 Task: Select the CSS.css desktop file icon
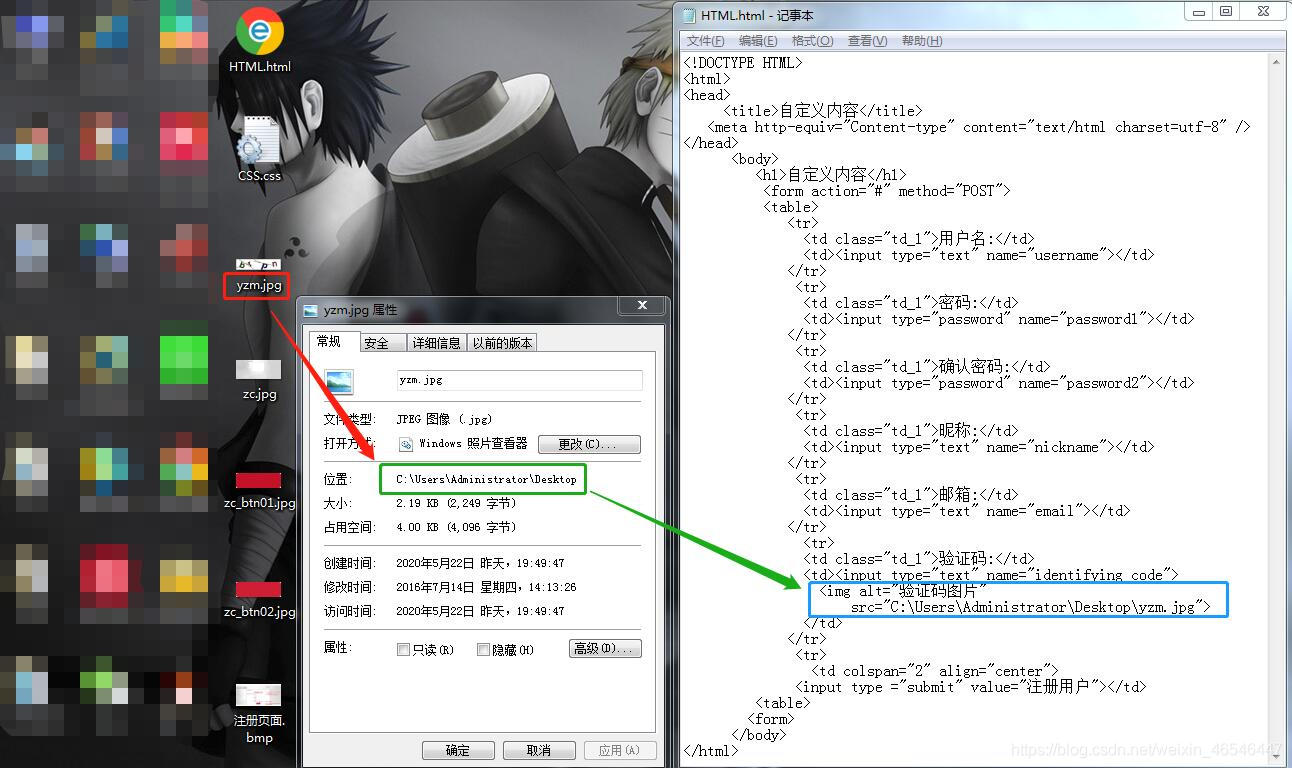[259, 148]
